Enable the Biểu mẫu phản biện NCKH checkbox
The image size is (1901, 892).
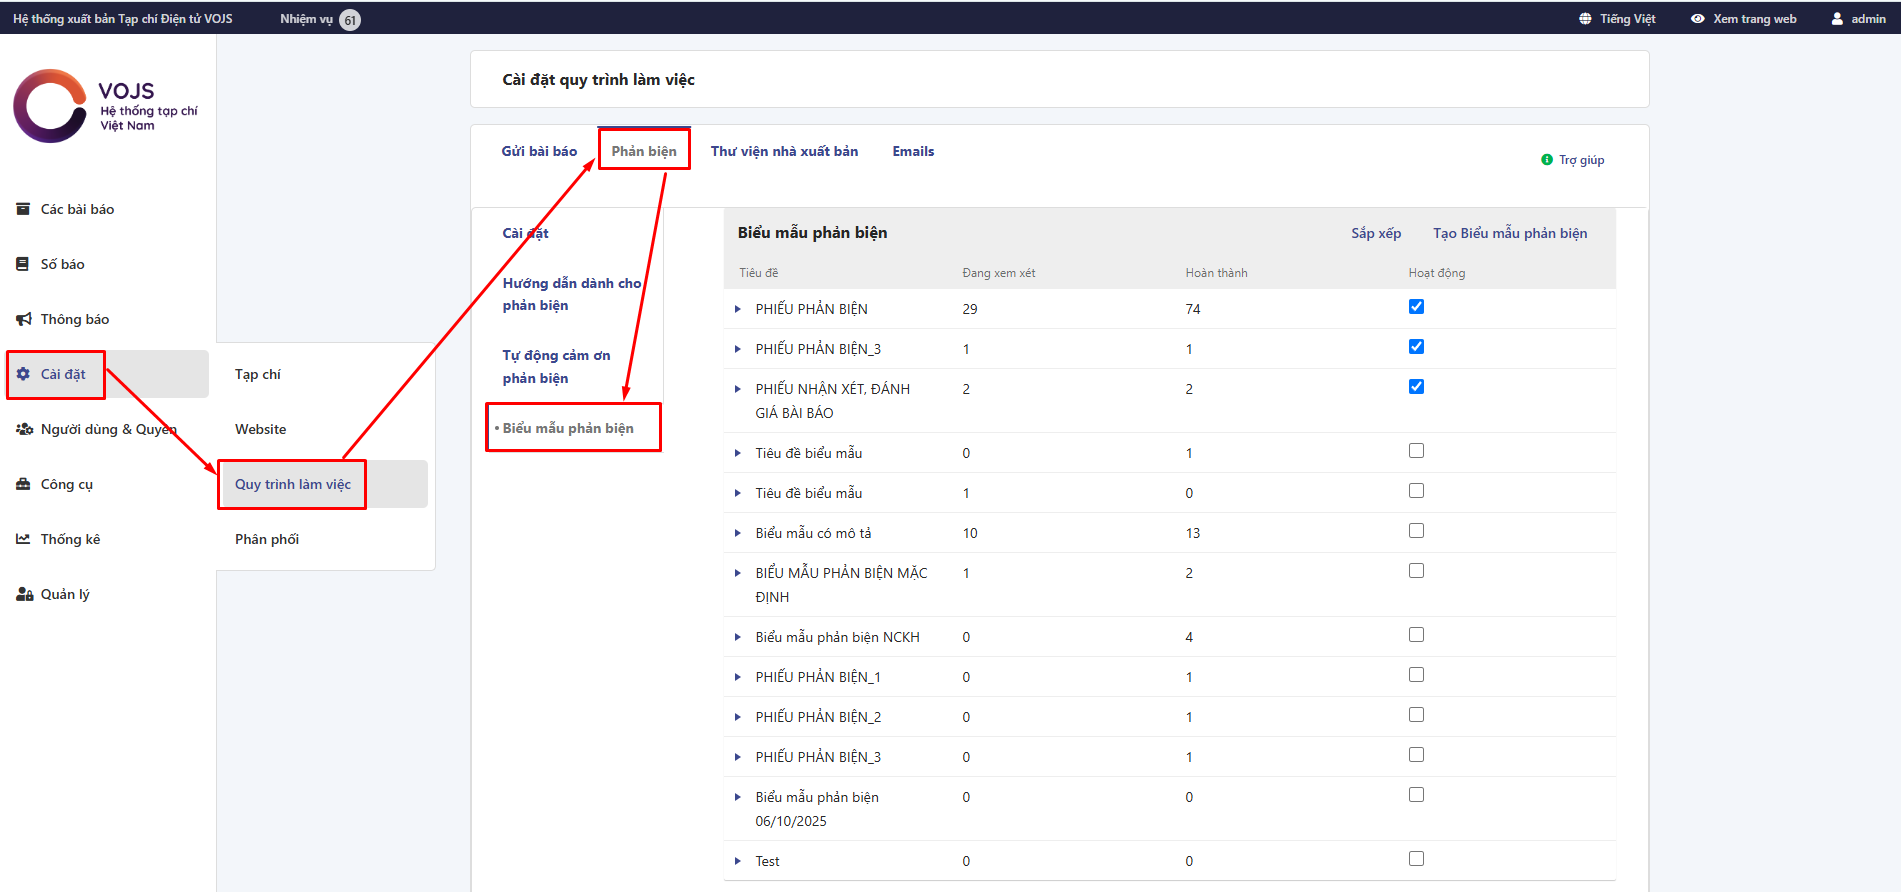click(1416, 635)
